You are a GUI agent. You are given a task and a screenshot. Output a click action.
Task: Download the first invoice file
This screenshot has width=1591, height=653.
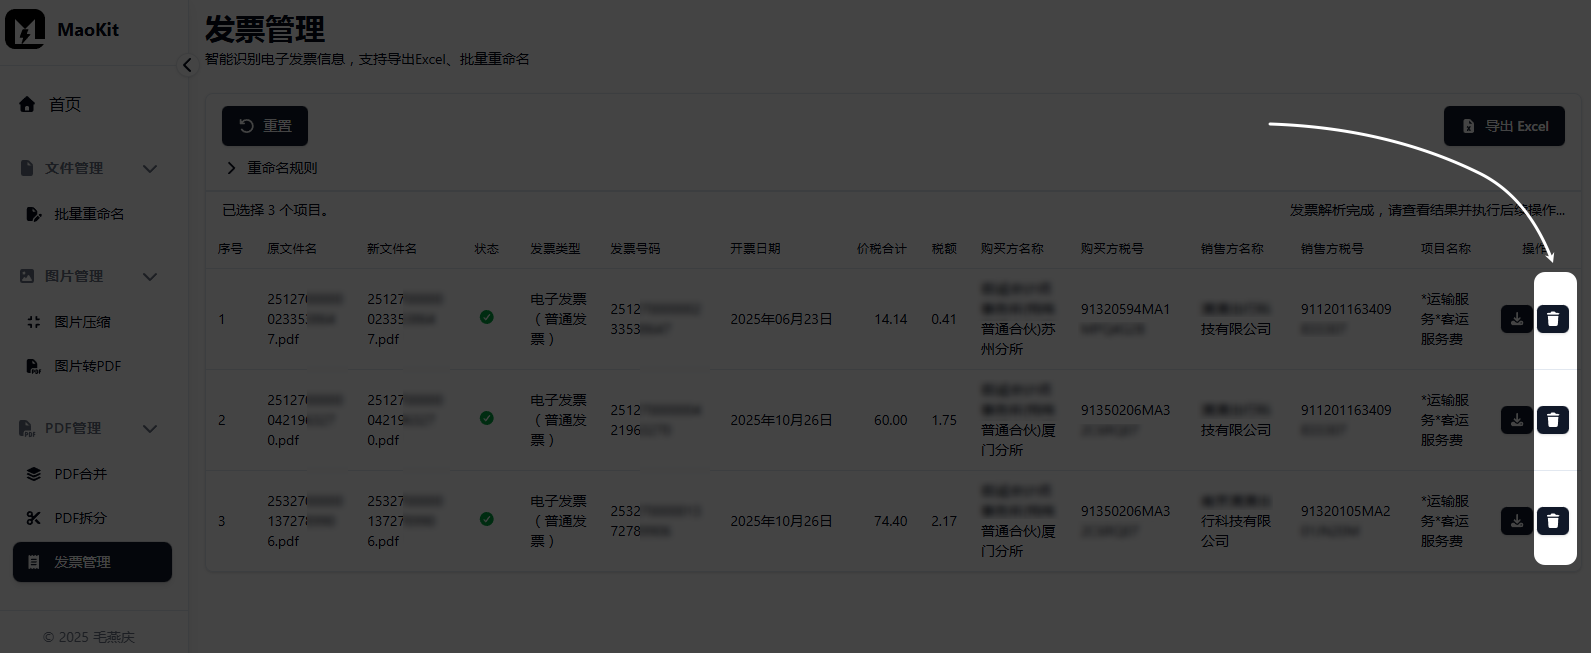(1516, 319)
